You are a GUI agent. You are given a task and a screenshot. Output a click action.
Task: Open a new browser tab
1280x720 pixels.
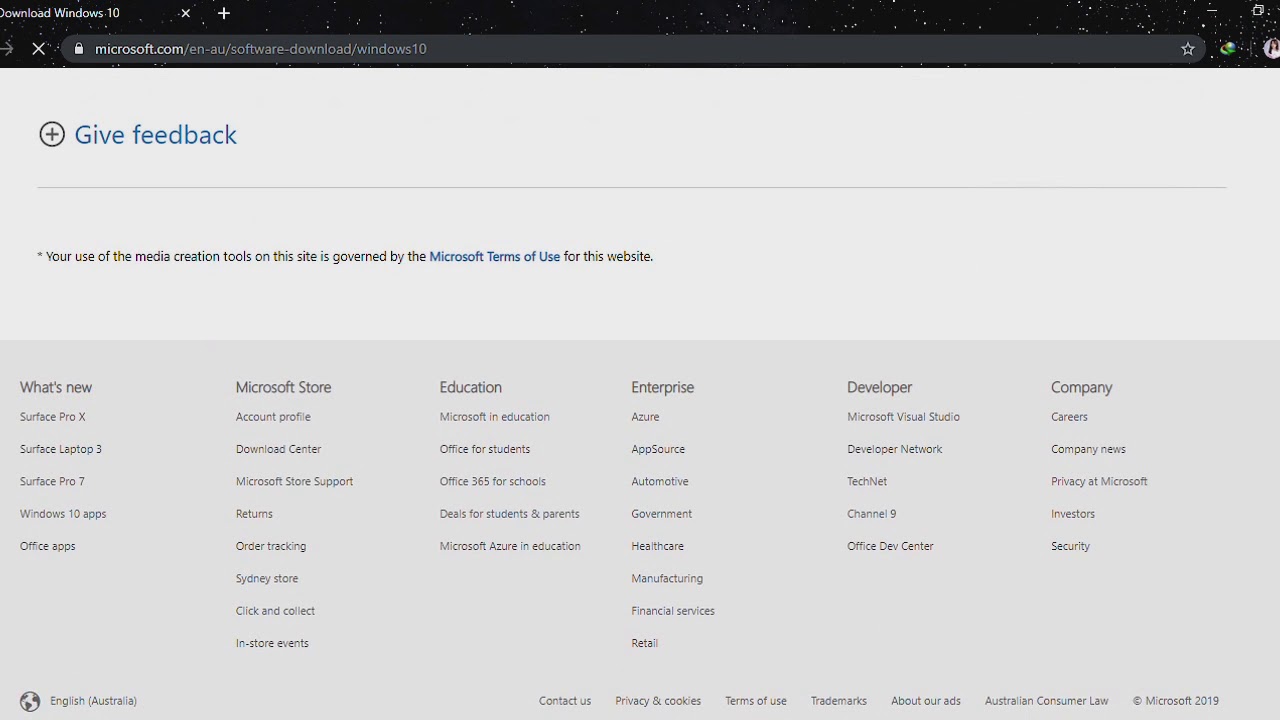[x=224, y=13]
